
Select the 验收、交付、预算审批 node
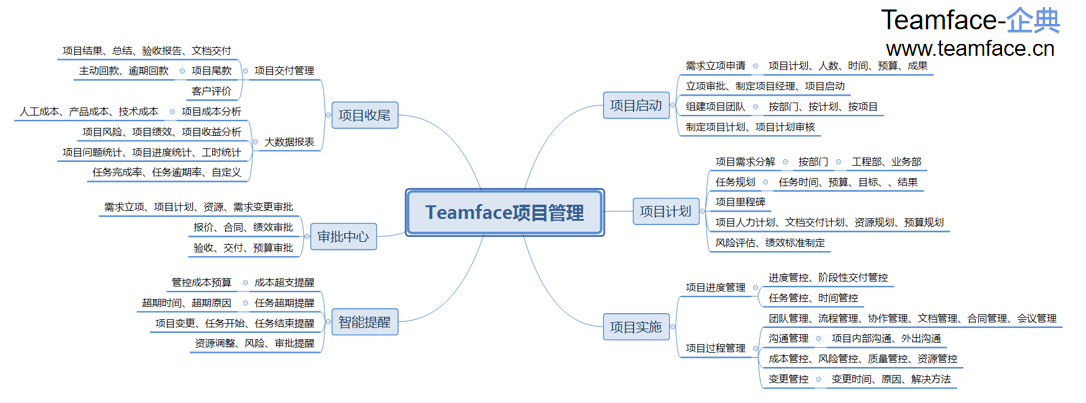point(243,248)
